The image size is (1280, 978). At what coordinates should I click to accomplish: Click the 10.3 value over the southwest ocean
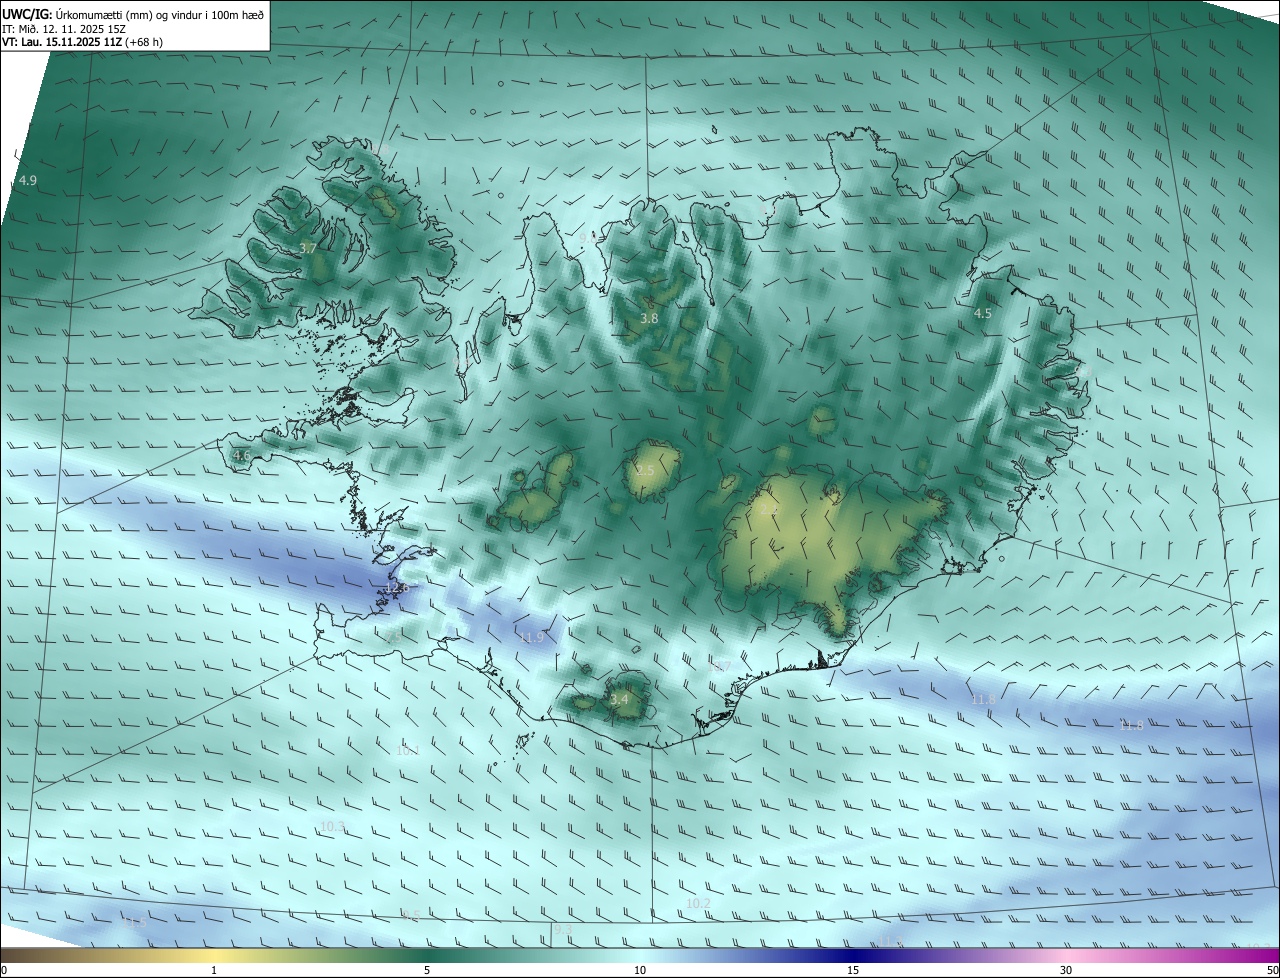pyautogui.click(x=332, y=826)
